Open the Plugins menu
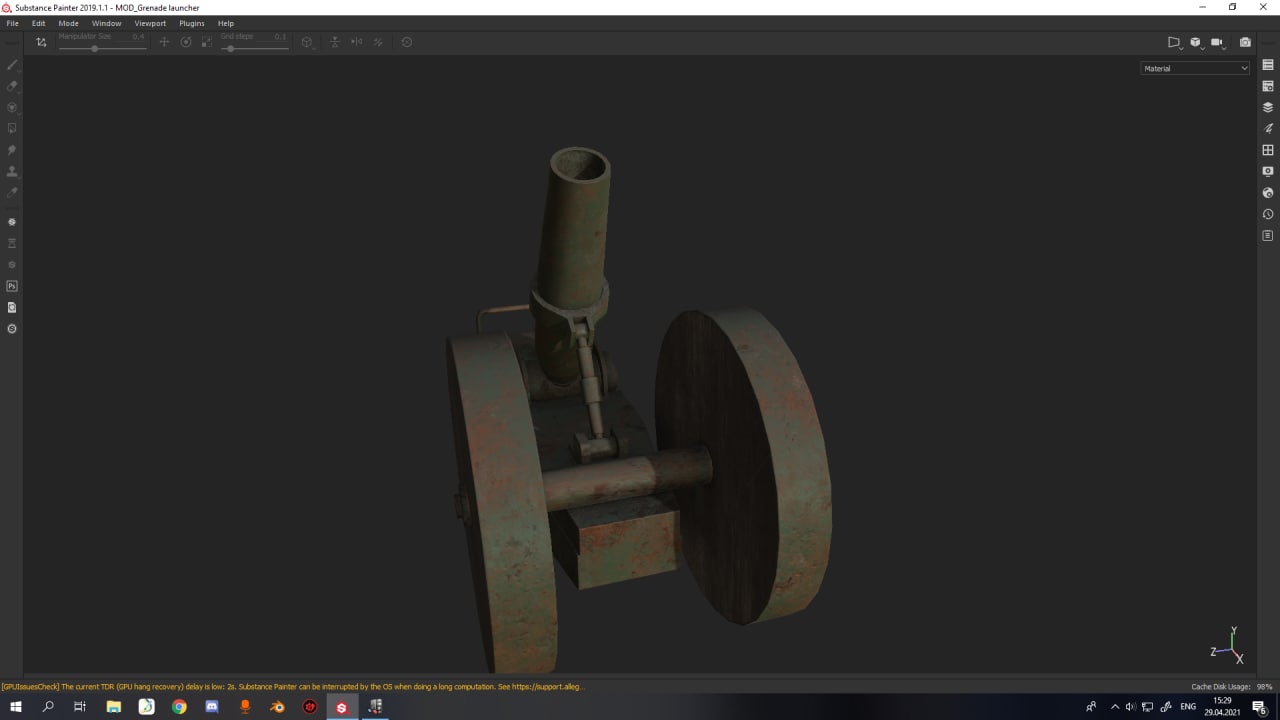 click(x=192, y=23)
